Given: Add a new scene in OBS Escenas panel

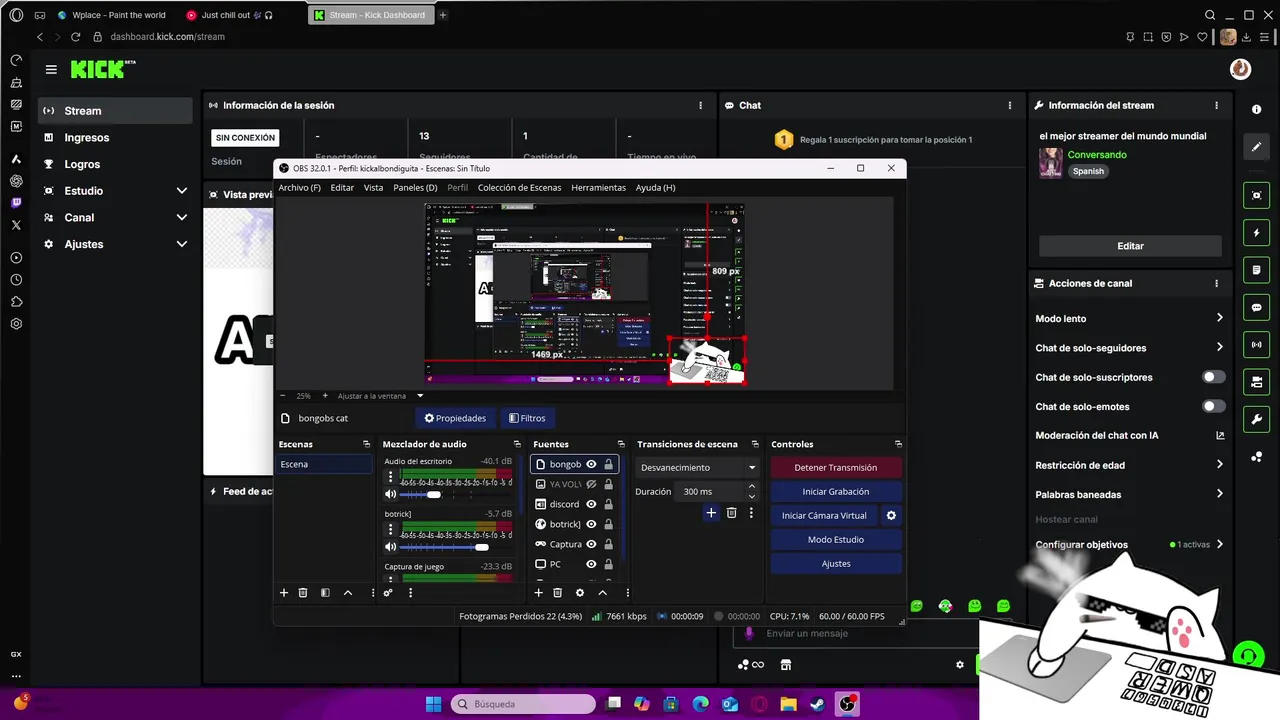Looking at the screenshot, I should (284, 593).
